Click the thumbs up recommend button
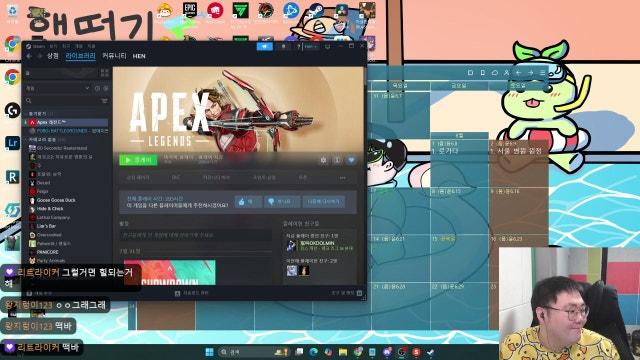Screen dimensions: 640x360 (x=248, y=202)
